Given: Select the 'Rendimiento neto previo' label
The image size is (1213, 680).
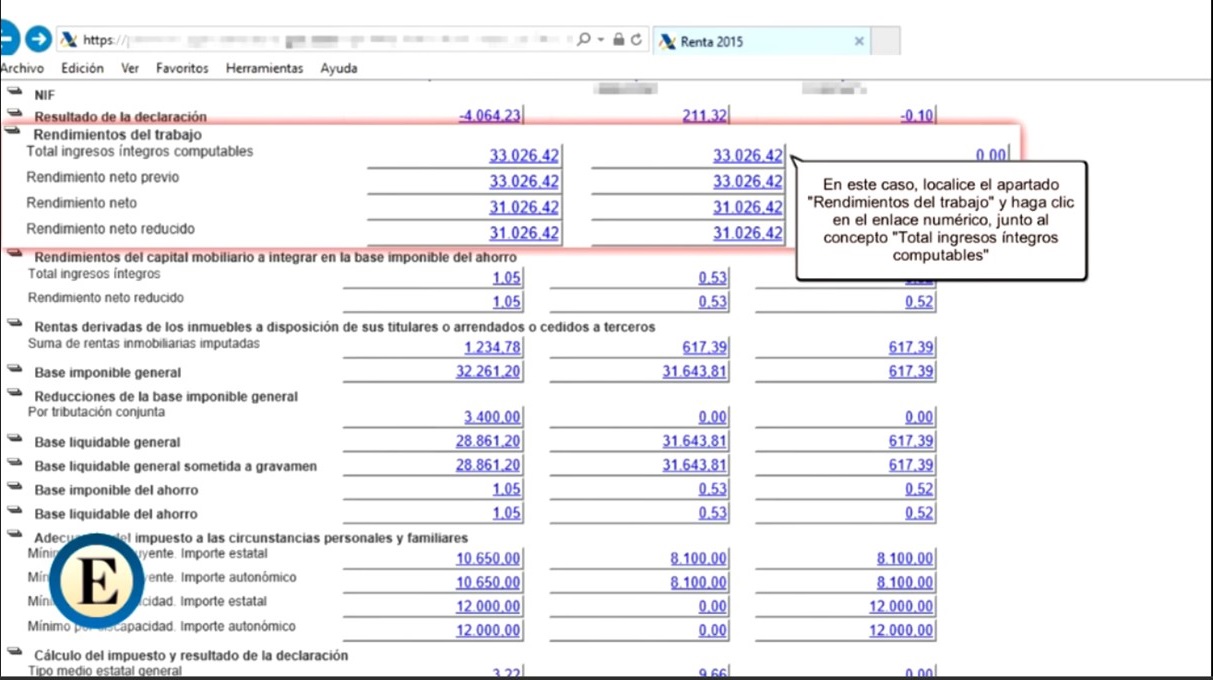Looking at the screenshot, I should [x=103, y=177].
